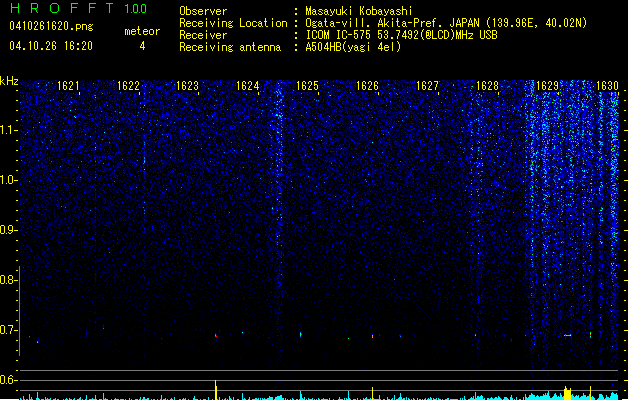Image resolution: width=629 pixels, height=400 pixels.
Task: Click the timestamp 04.10.26 16:20
Action: [51, 46]
